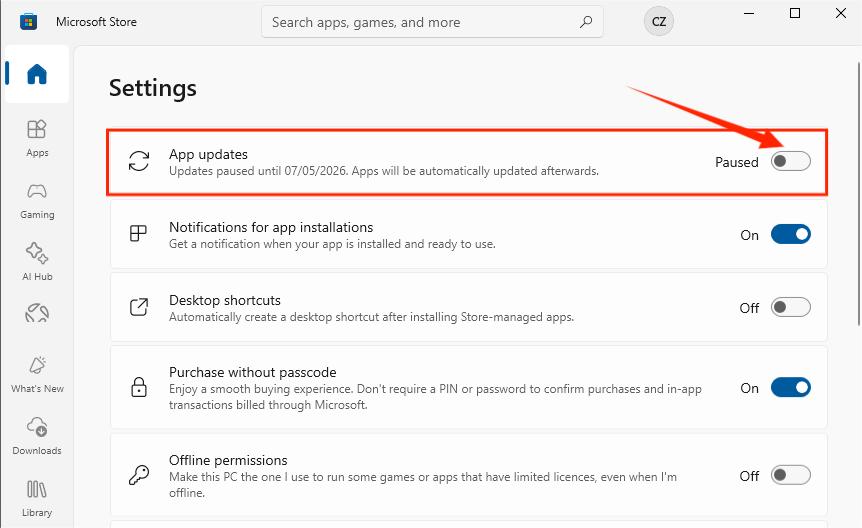The height and width of the screenshot is (528, 862).
Task: Click the Offline permissions title text
Action: pyautogui.click(x=228, y=460)
